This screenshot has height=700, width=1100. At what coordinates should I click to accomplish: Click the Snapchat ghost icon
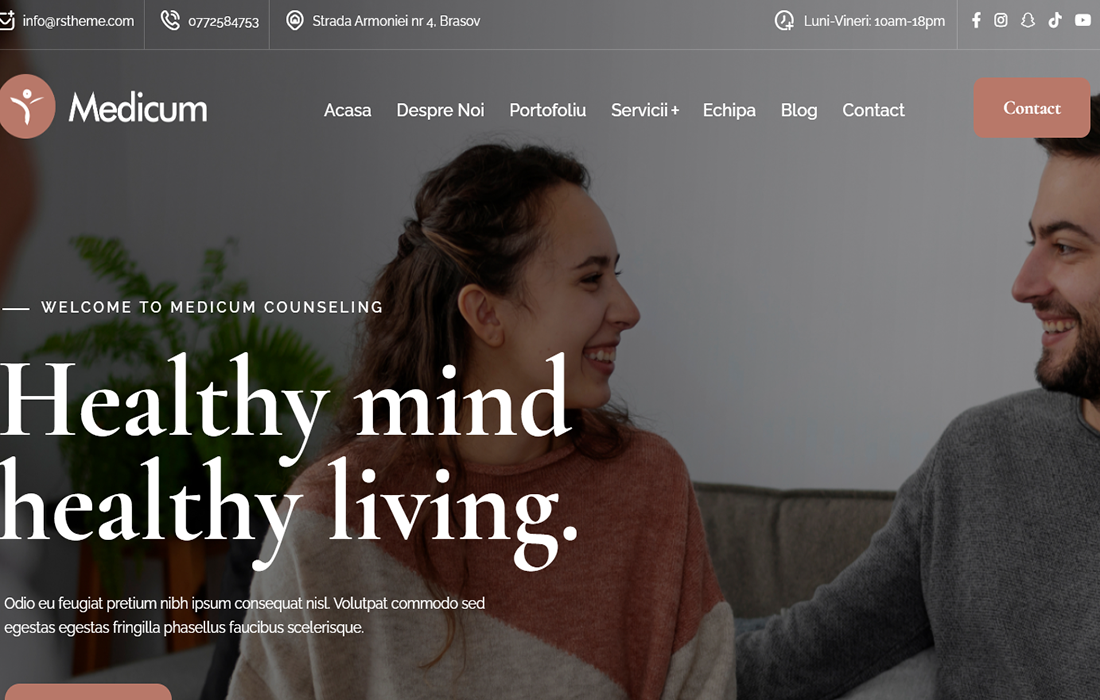[1028, 20]
